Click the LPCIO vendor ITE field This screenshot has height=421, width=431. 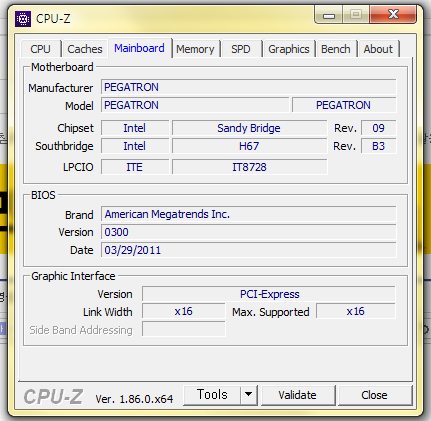135,167
